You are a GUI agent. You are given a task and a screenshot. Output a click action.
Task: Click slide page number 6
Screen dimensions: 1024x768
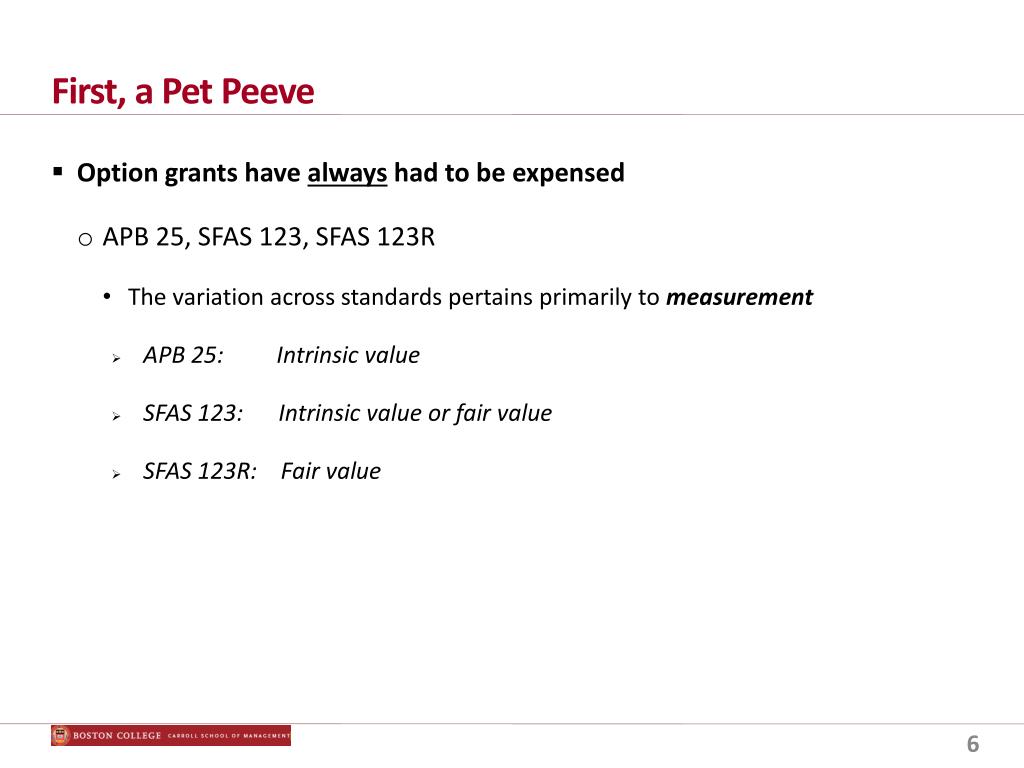(x=973, y=744)
